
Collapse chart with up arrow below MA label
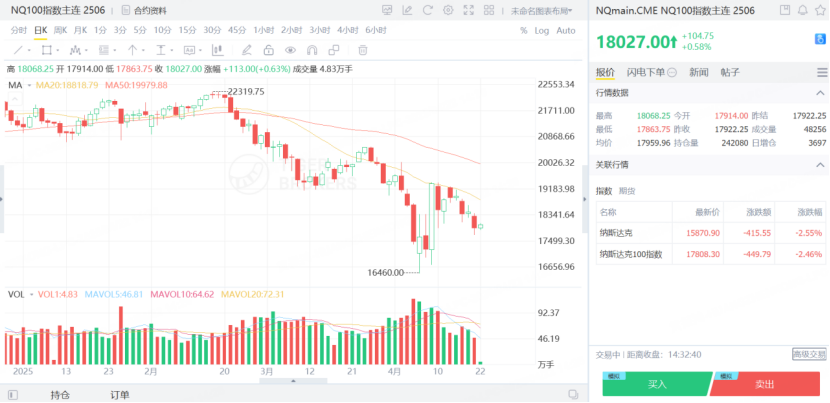click(14, 98)
